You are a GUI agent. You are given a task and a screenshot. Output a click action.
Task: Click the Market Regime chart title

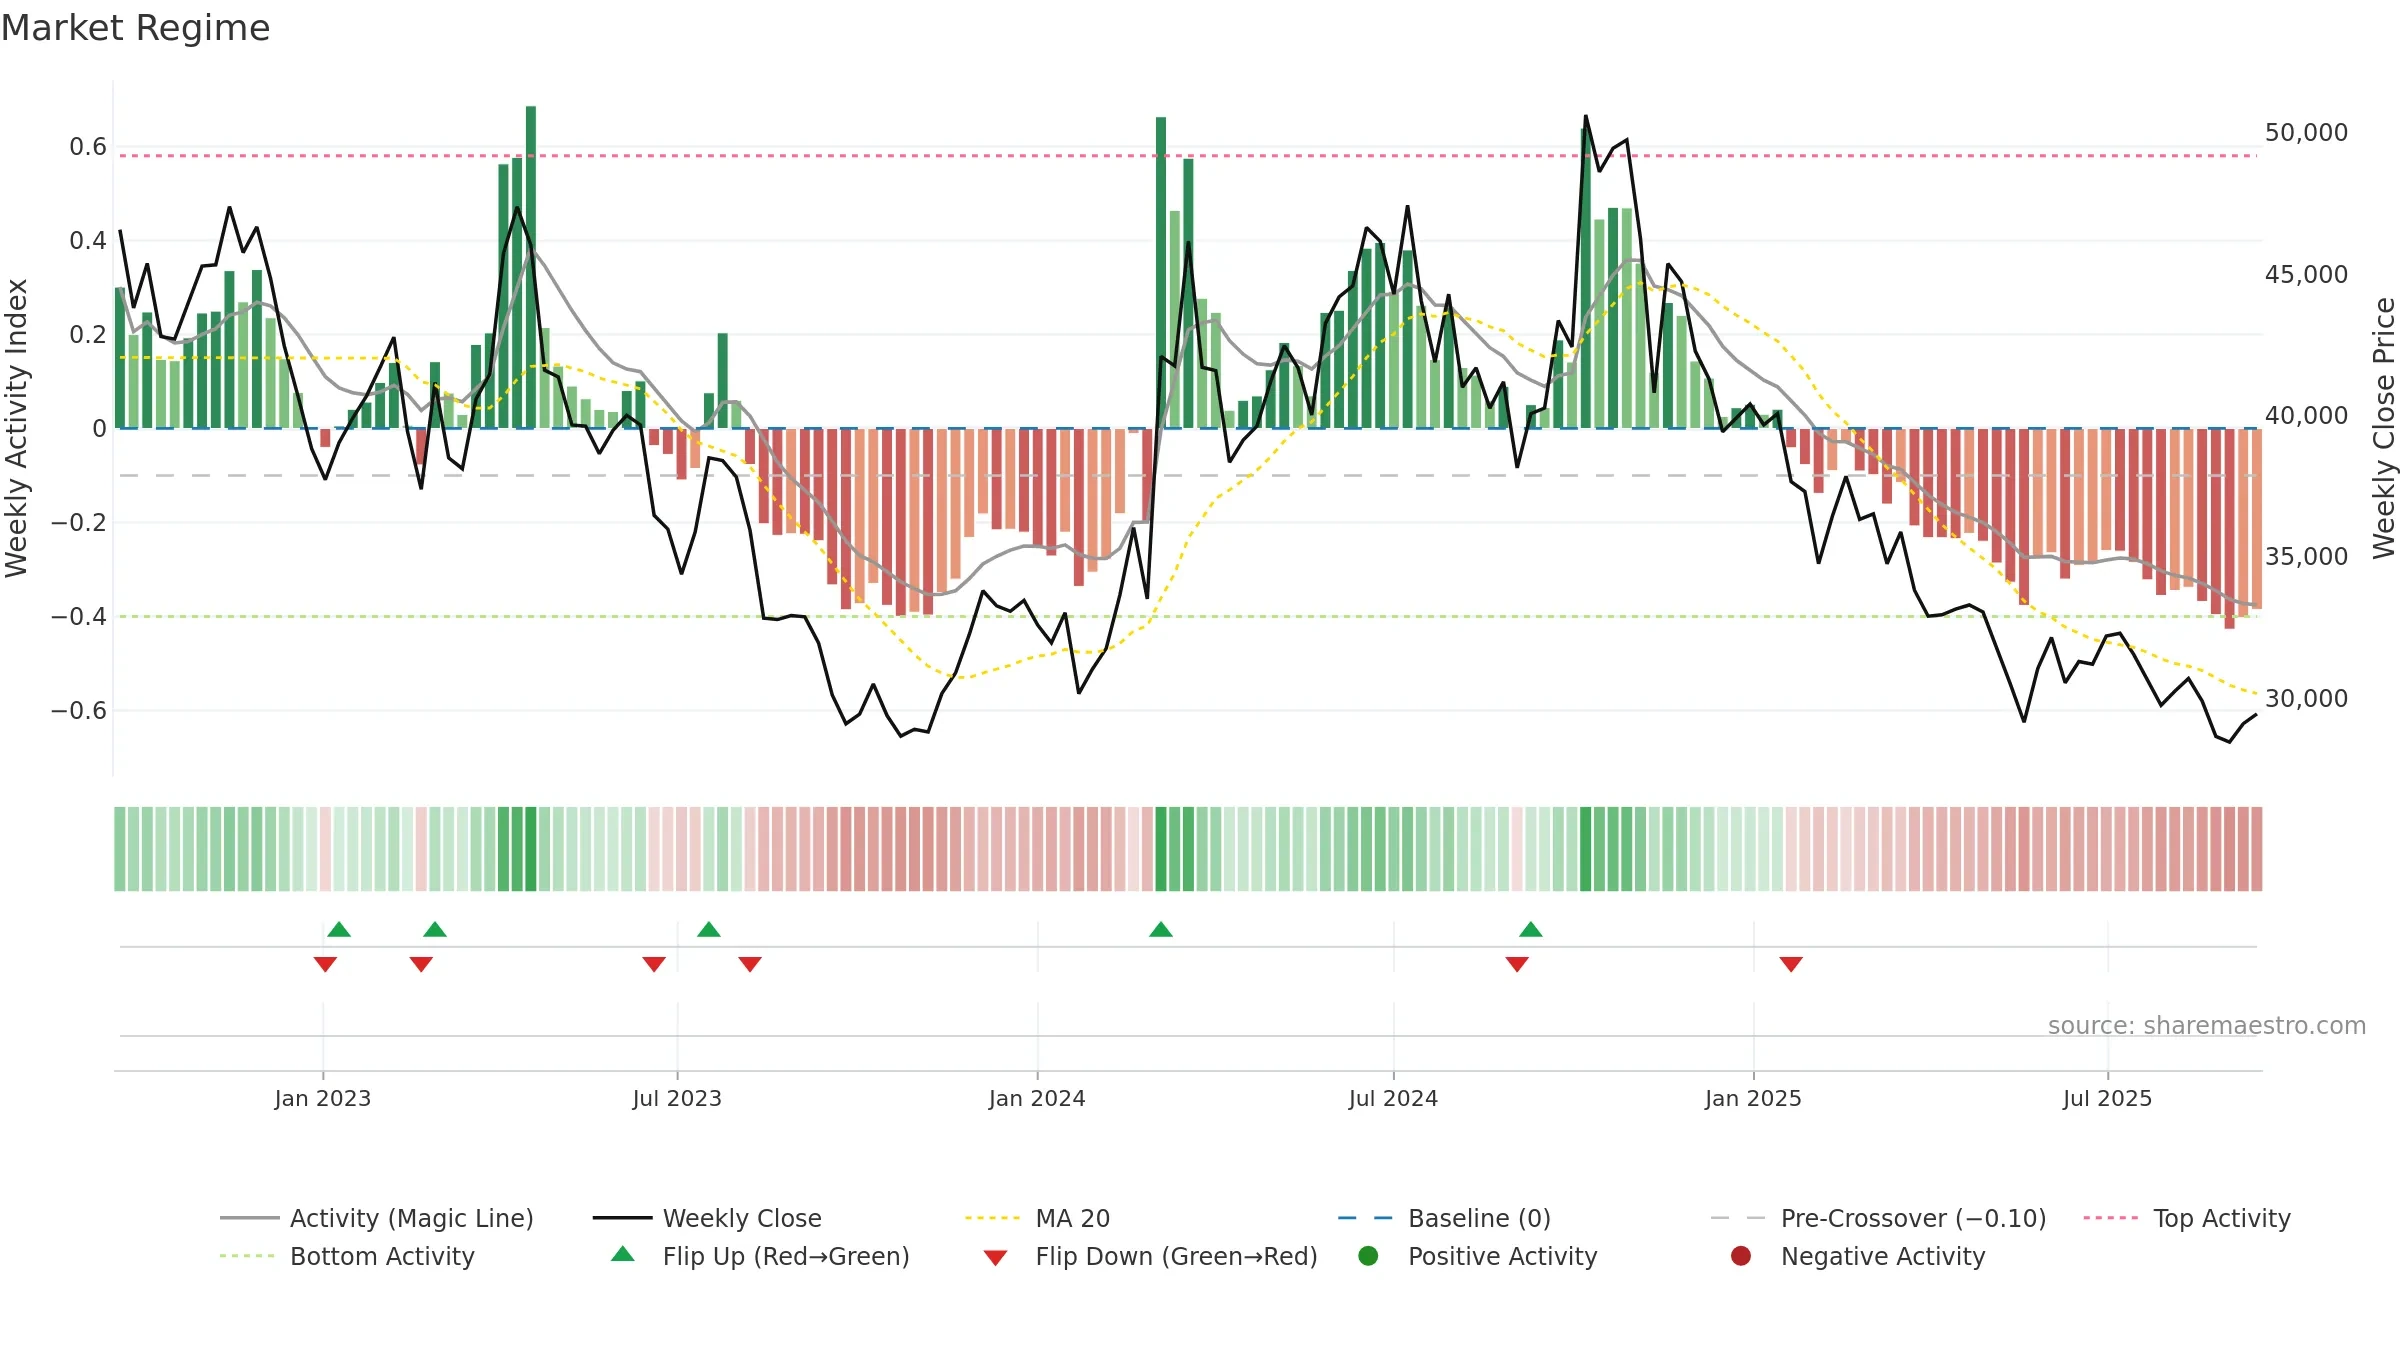pyautogui.click(x=135, y=28)
